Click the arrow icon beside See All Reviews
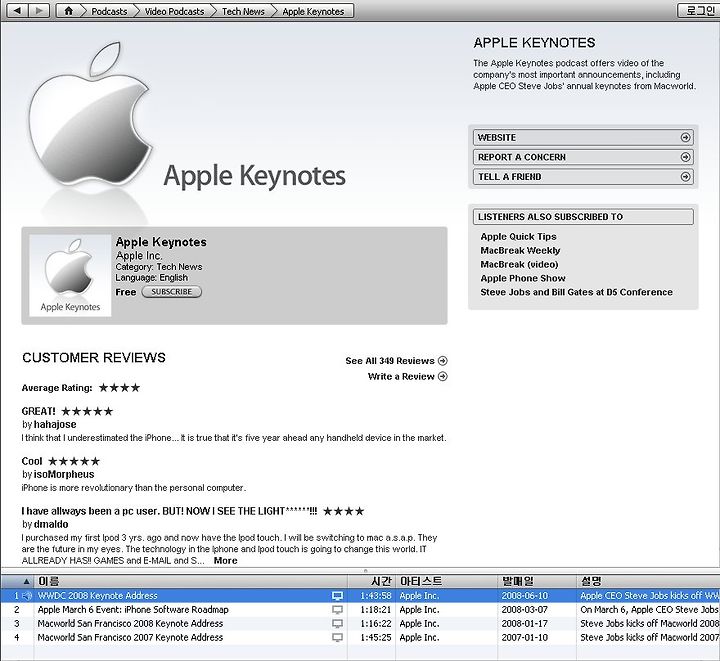The image size is (720, 661). (x=443, y=361)
